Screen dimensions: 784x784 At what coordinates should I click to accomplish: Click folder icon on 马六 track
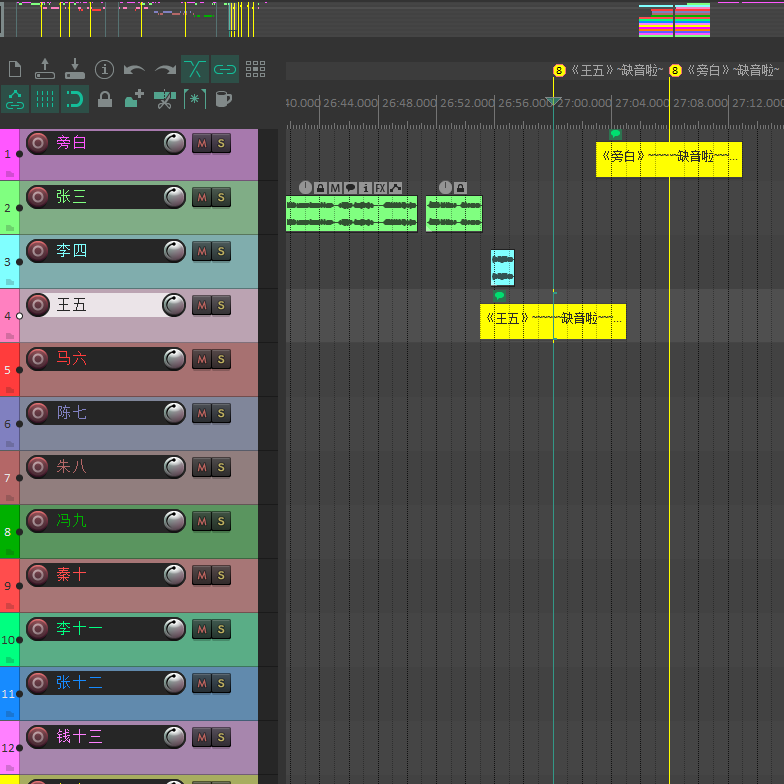pyautogui.click(x=10, y=390)
